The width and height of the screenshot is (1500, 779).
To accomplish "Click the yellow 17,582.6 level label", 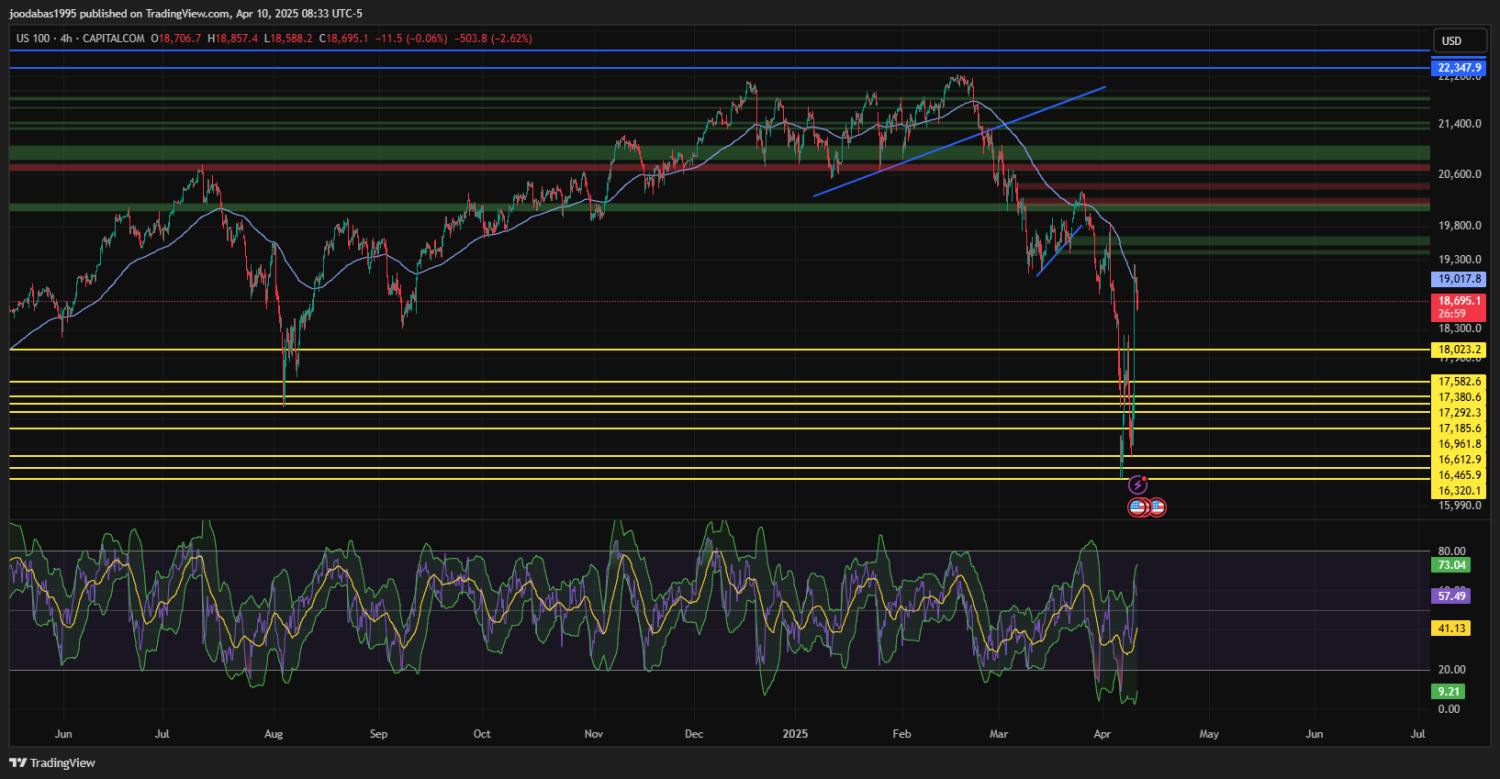I will tap(1458, 382).
